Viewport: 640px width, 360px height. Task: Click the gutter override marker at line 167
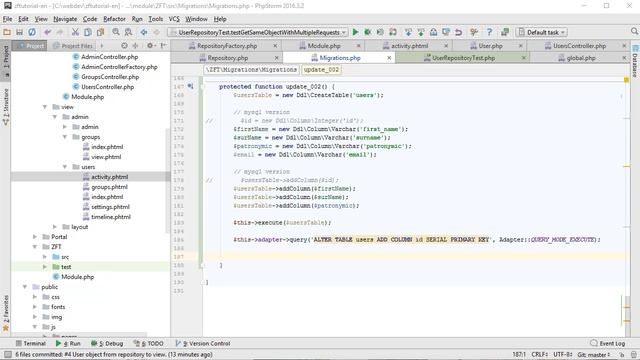coord(190,86)
